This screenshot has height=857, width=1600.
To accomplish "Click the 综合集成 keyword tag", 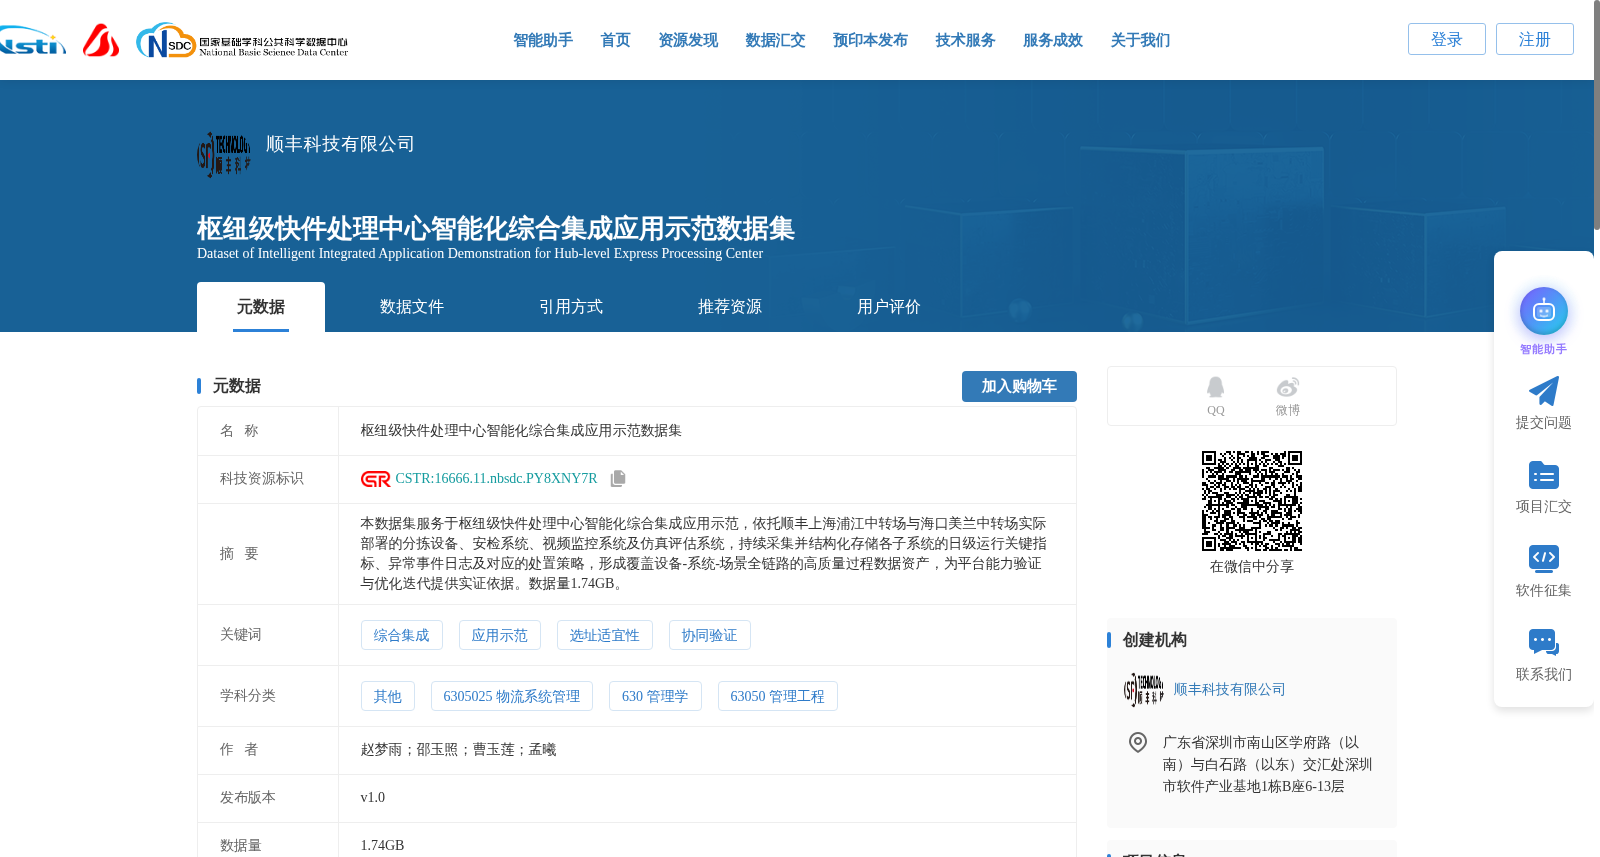I will [x=401, y=635].
